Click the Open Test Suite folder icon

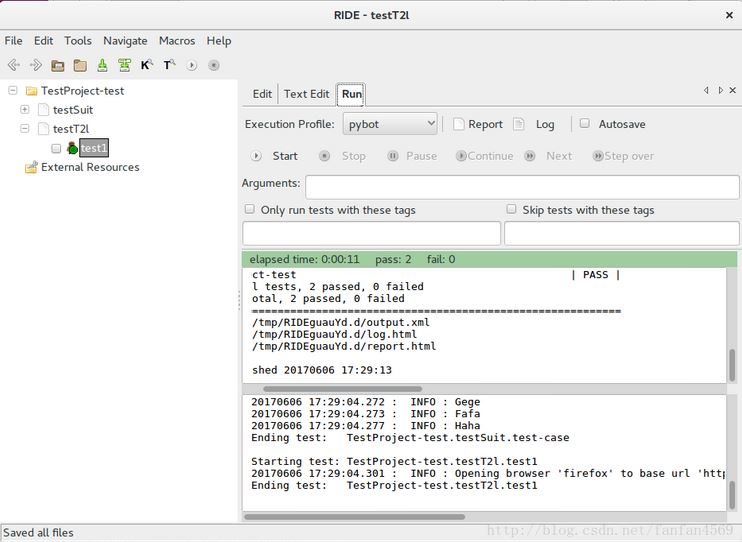[58, 65]
